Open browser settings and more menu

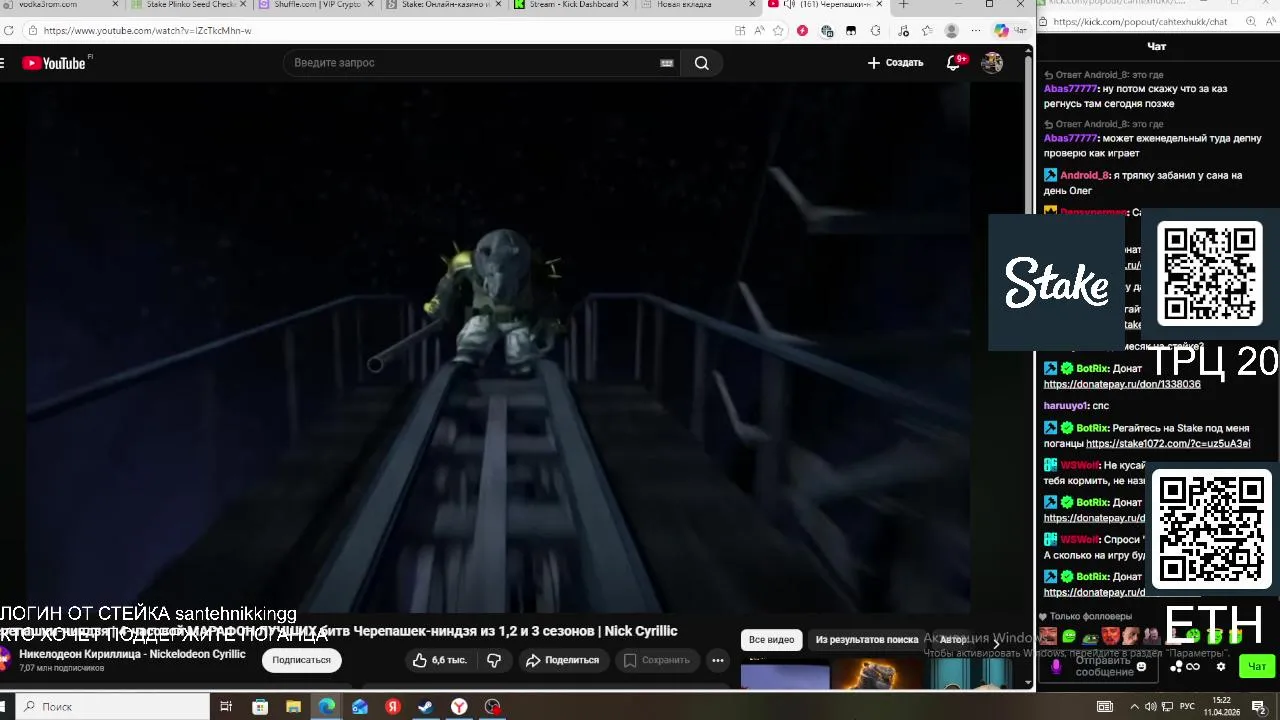975,31
